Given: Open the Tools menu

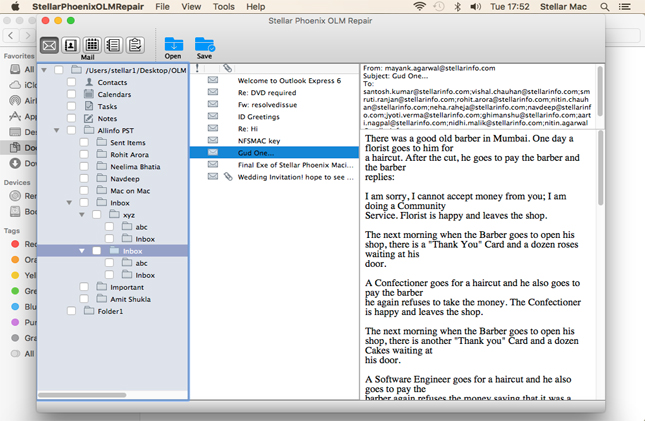Looking at the screenshot, I should click(223, 7).
